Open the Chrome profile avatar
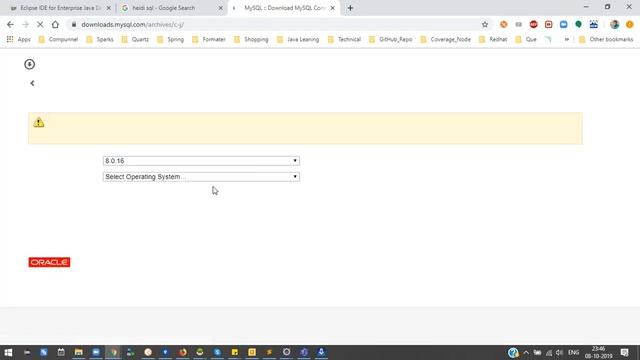The height and width of the screenshot is (360, 640). coord(614,24)
